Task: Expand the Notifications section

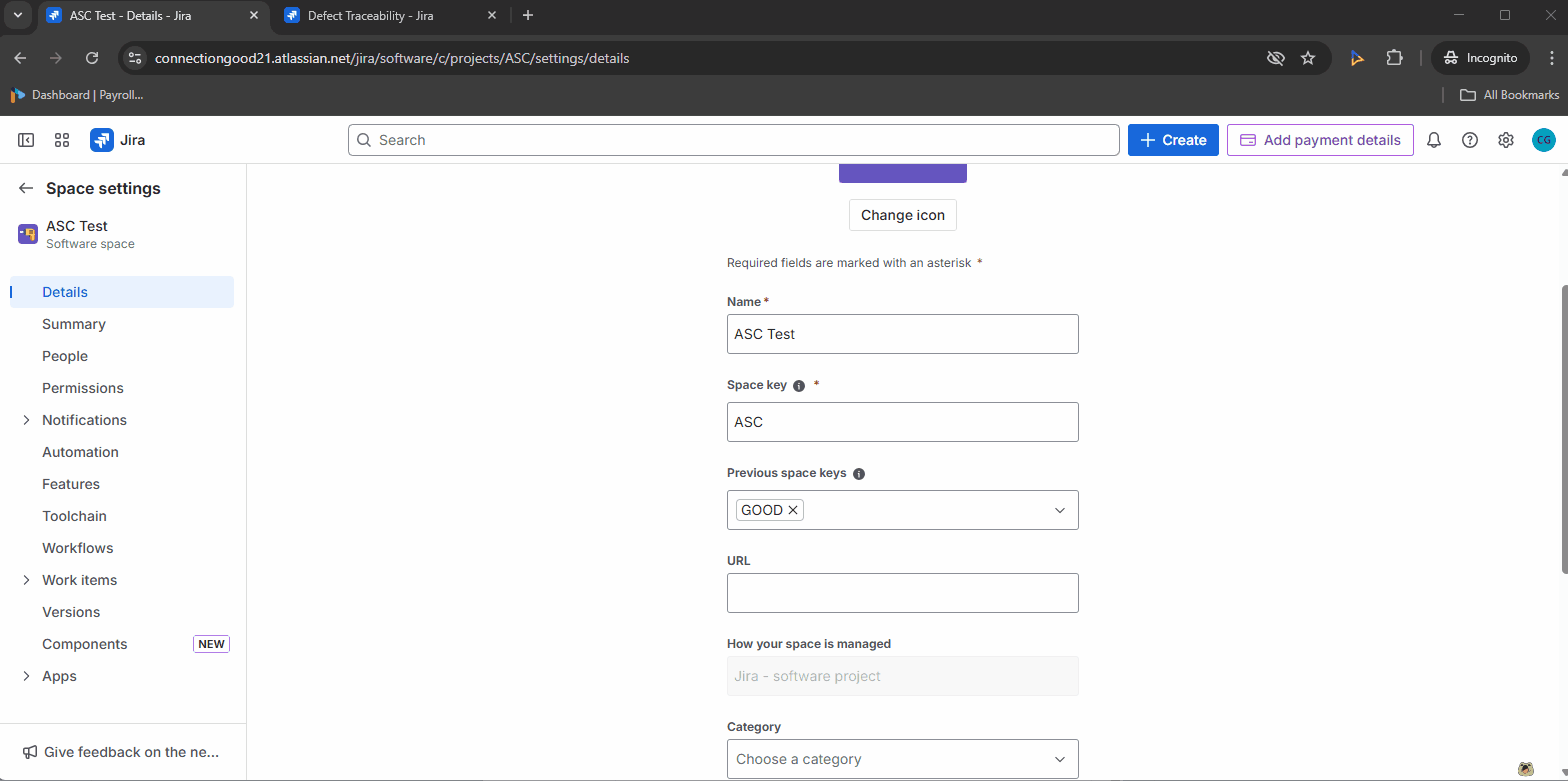Action: [26, 420]
